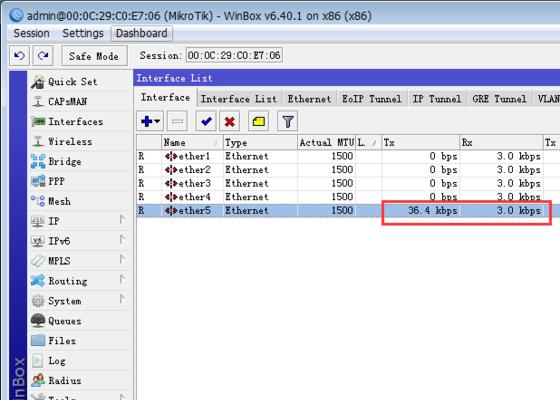Click the Interface List window title bar
The height and width of the screenshot is (400, 560).
point(346,78)
